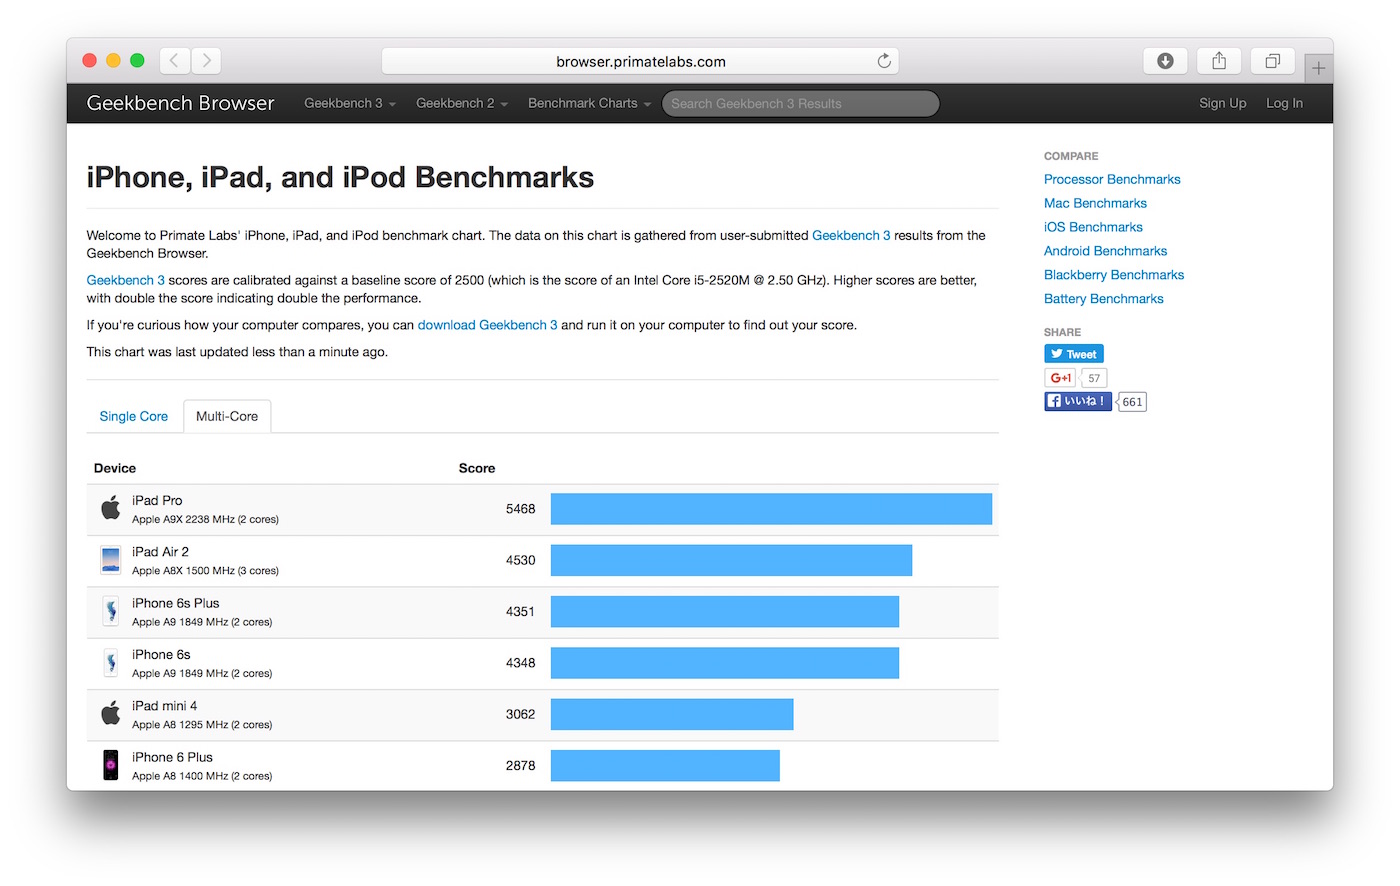Click the iPad Air 2 score bar
Viewport: 1400px width, 886px height.
pos(731,560)
